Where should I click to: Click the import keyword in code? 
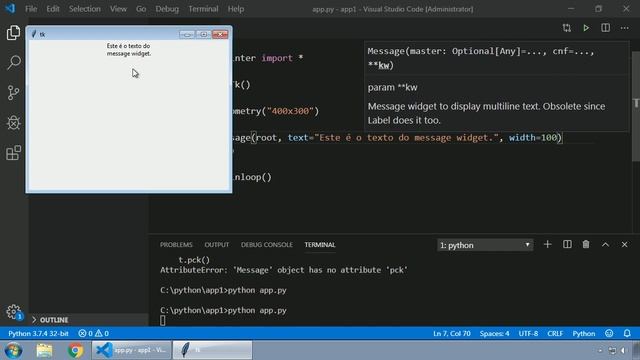277,58
